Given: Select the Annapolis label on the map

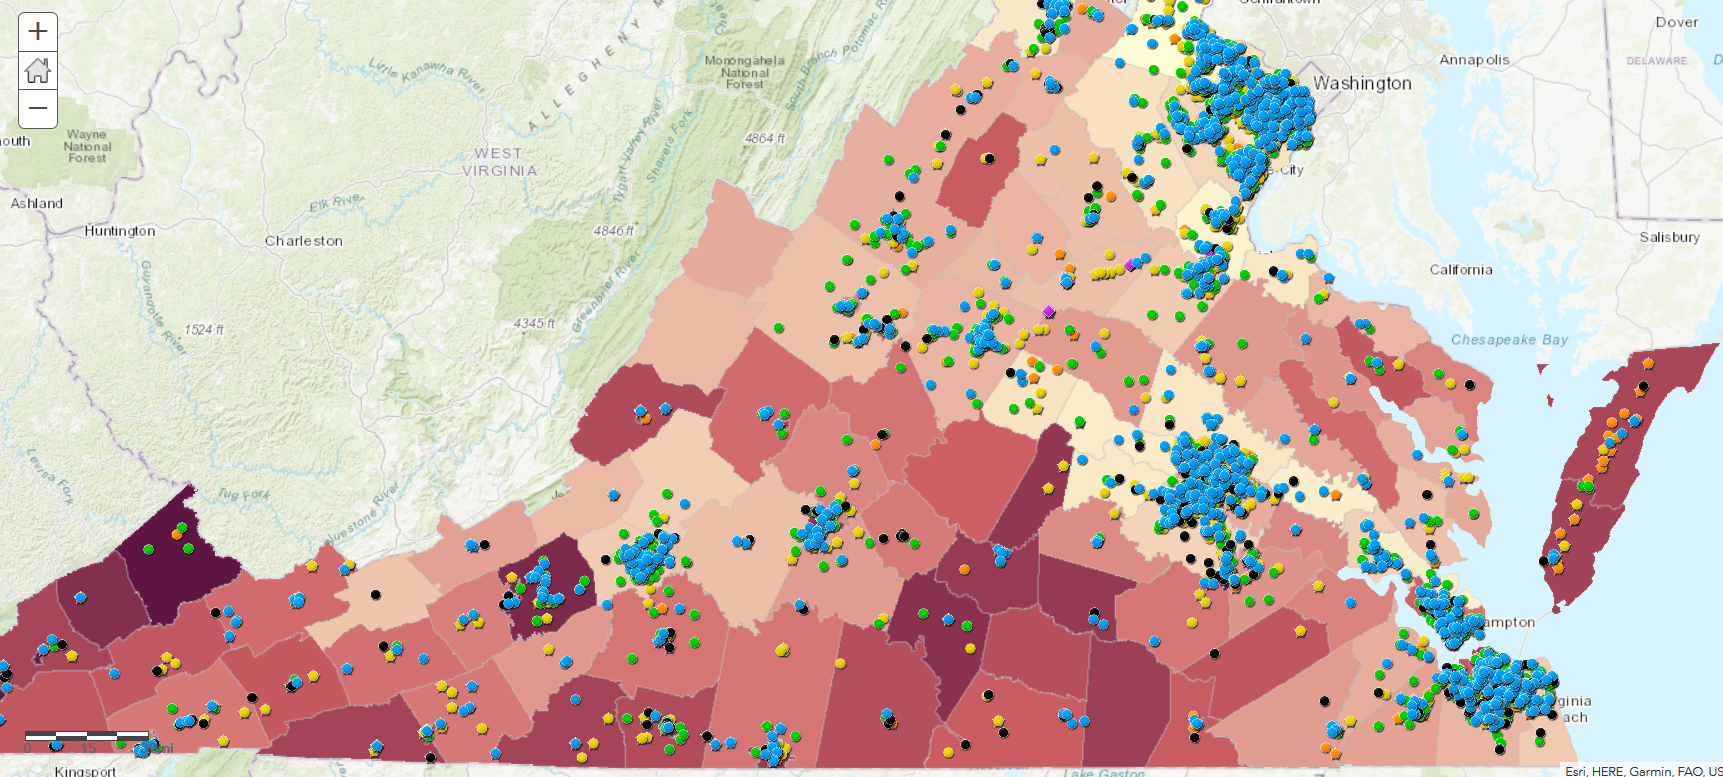Looking at the screenshot, I should 1474,60.
